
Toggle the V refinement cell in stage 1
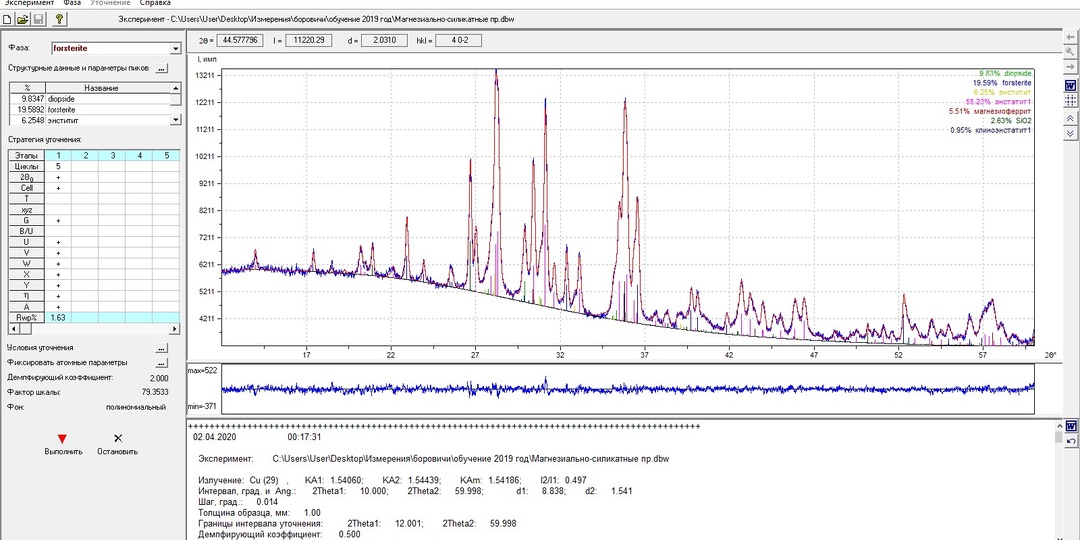pos(59,253)
